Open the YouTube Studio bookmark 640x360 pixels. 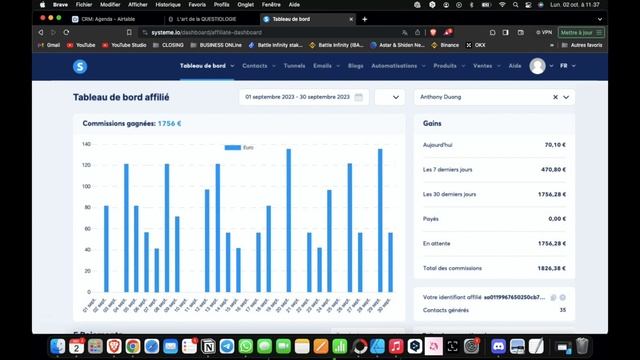(x=124, y=45)
